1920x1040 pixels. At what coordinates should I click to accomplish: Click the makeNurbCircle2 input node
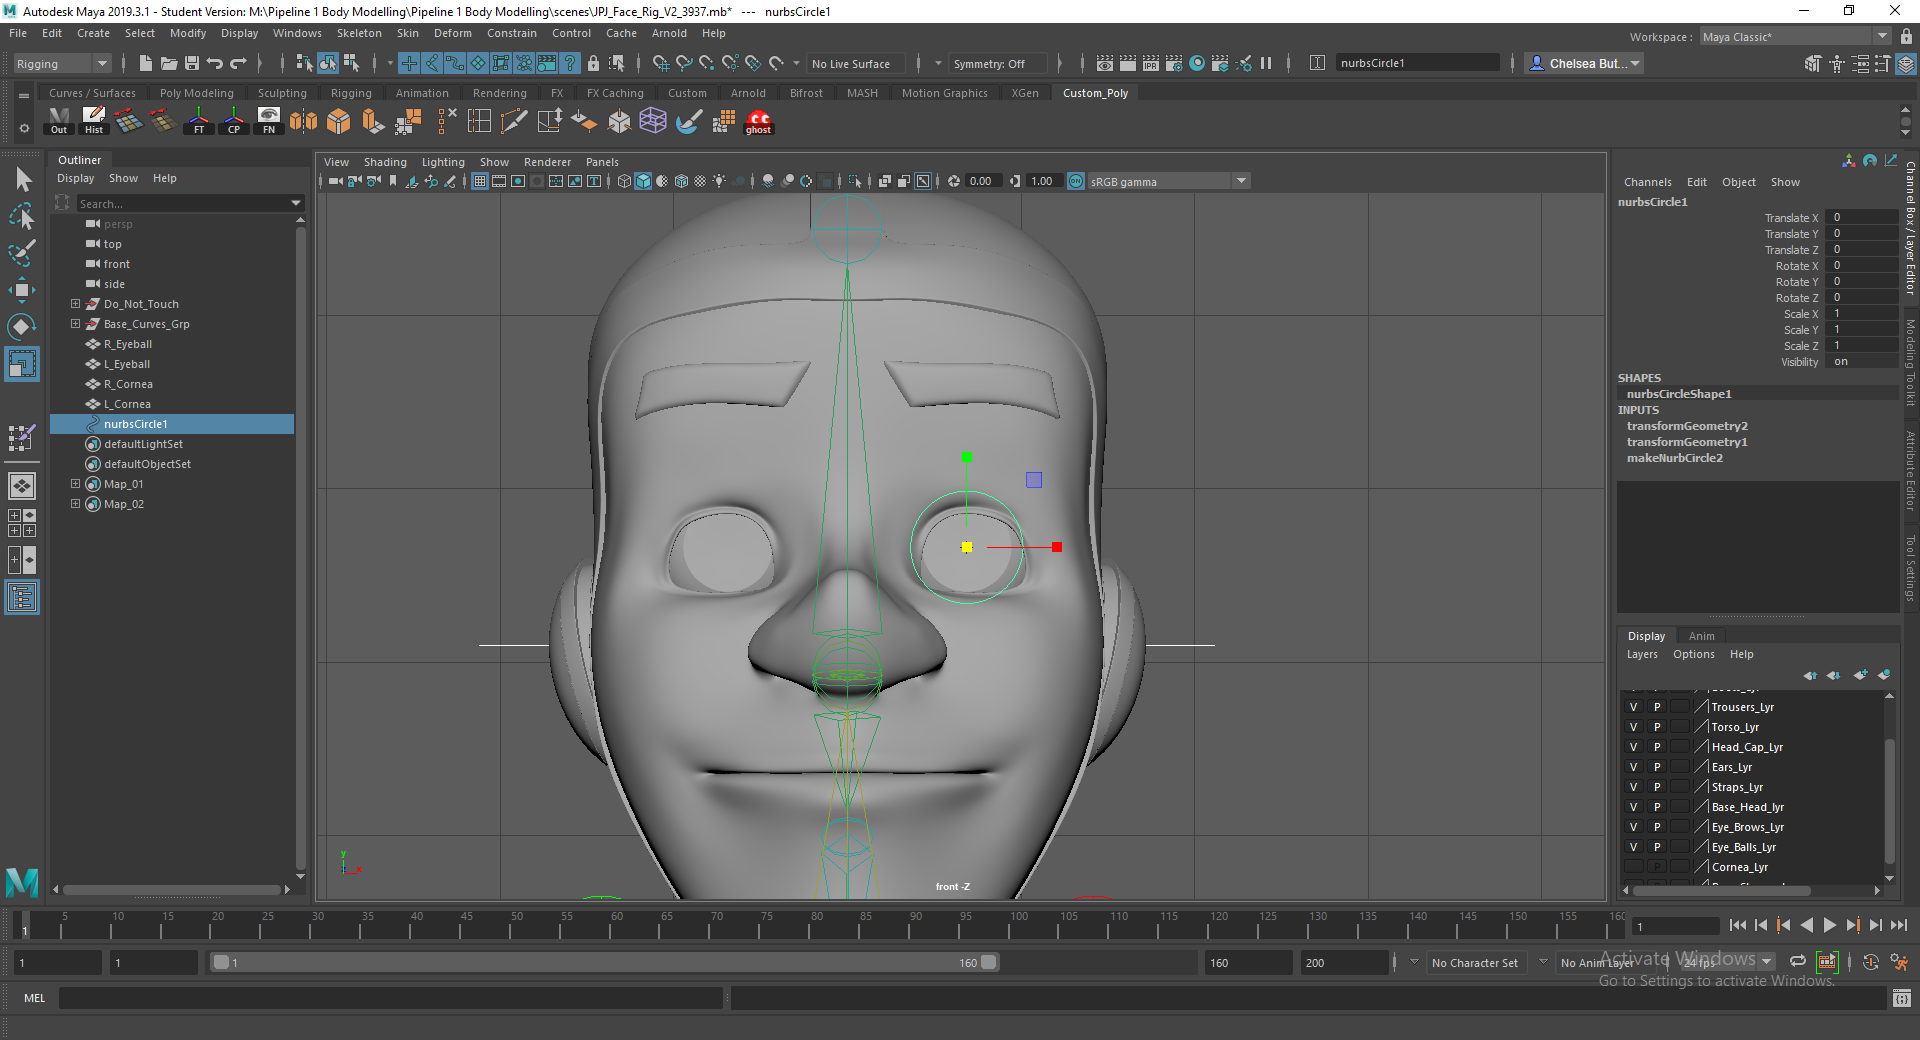[1676, 458]
